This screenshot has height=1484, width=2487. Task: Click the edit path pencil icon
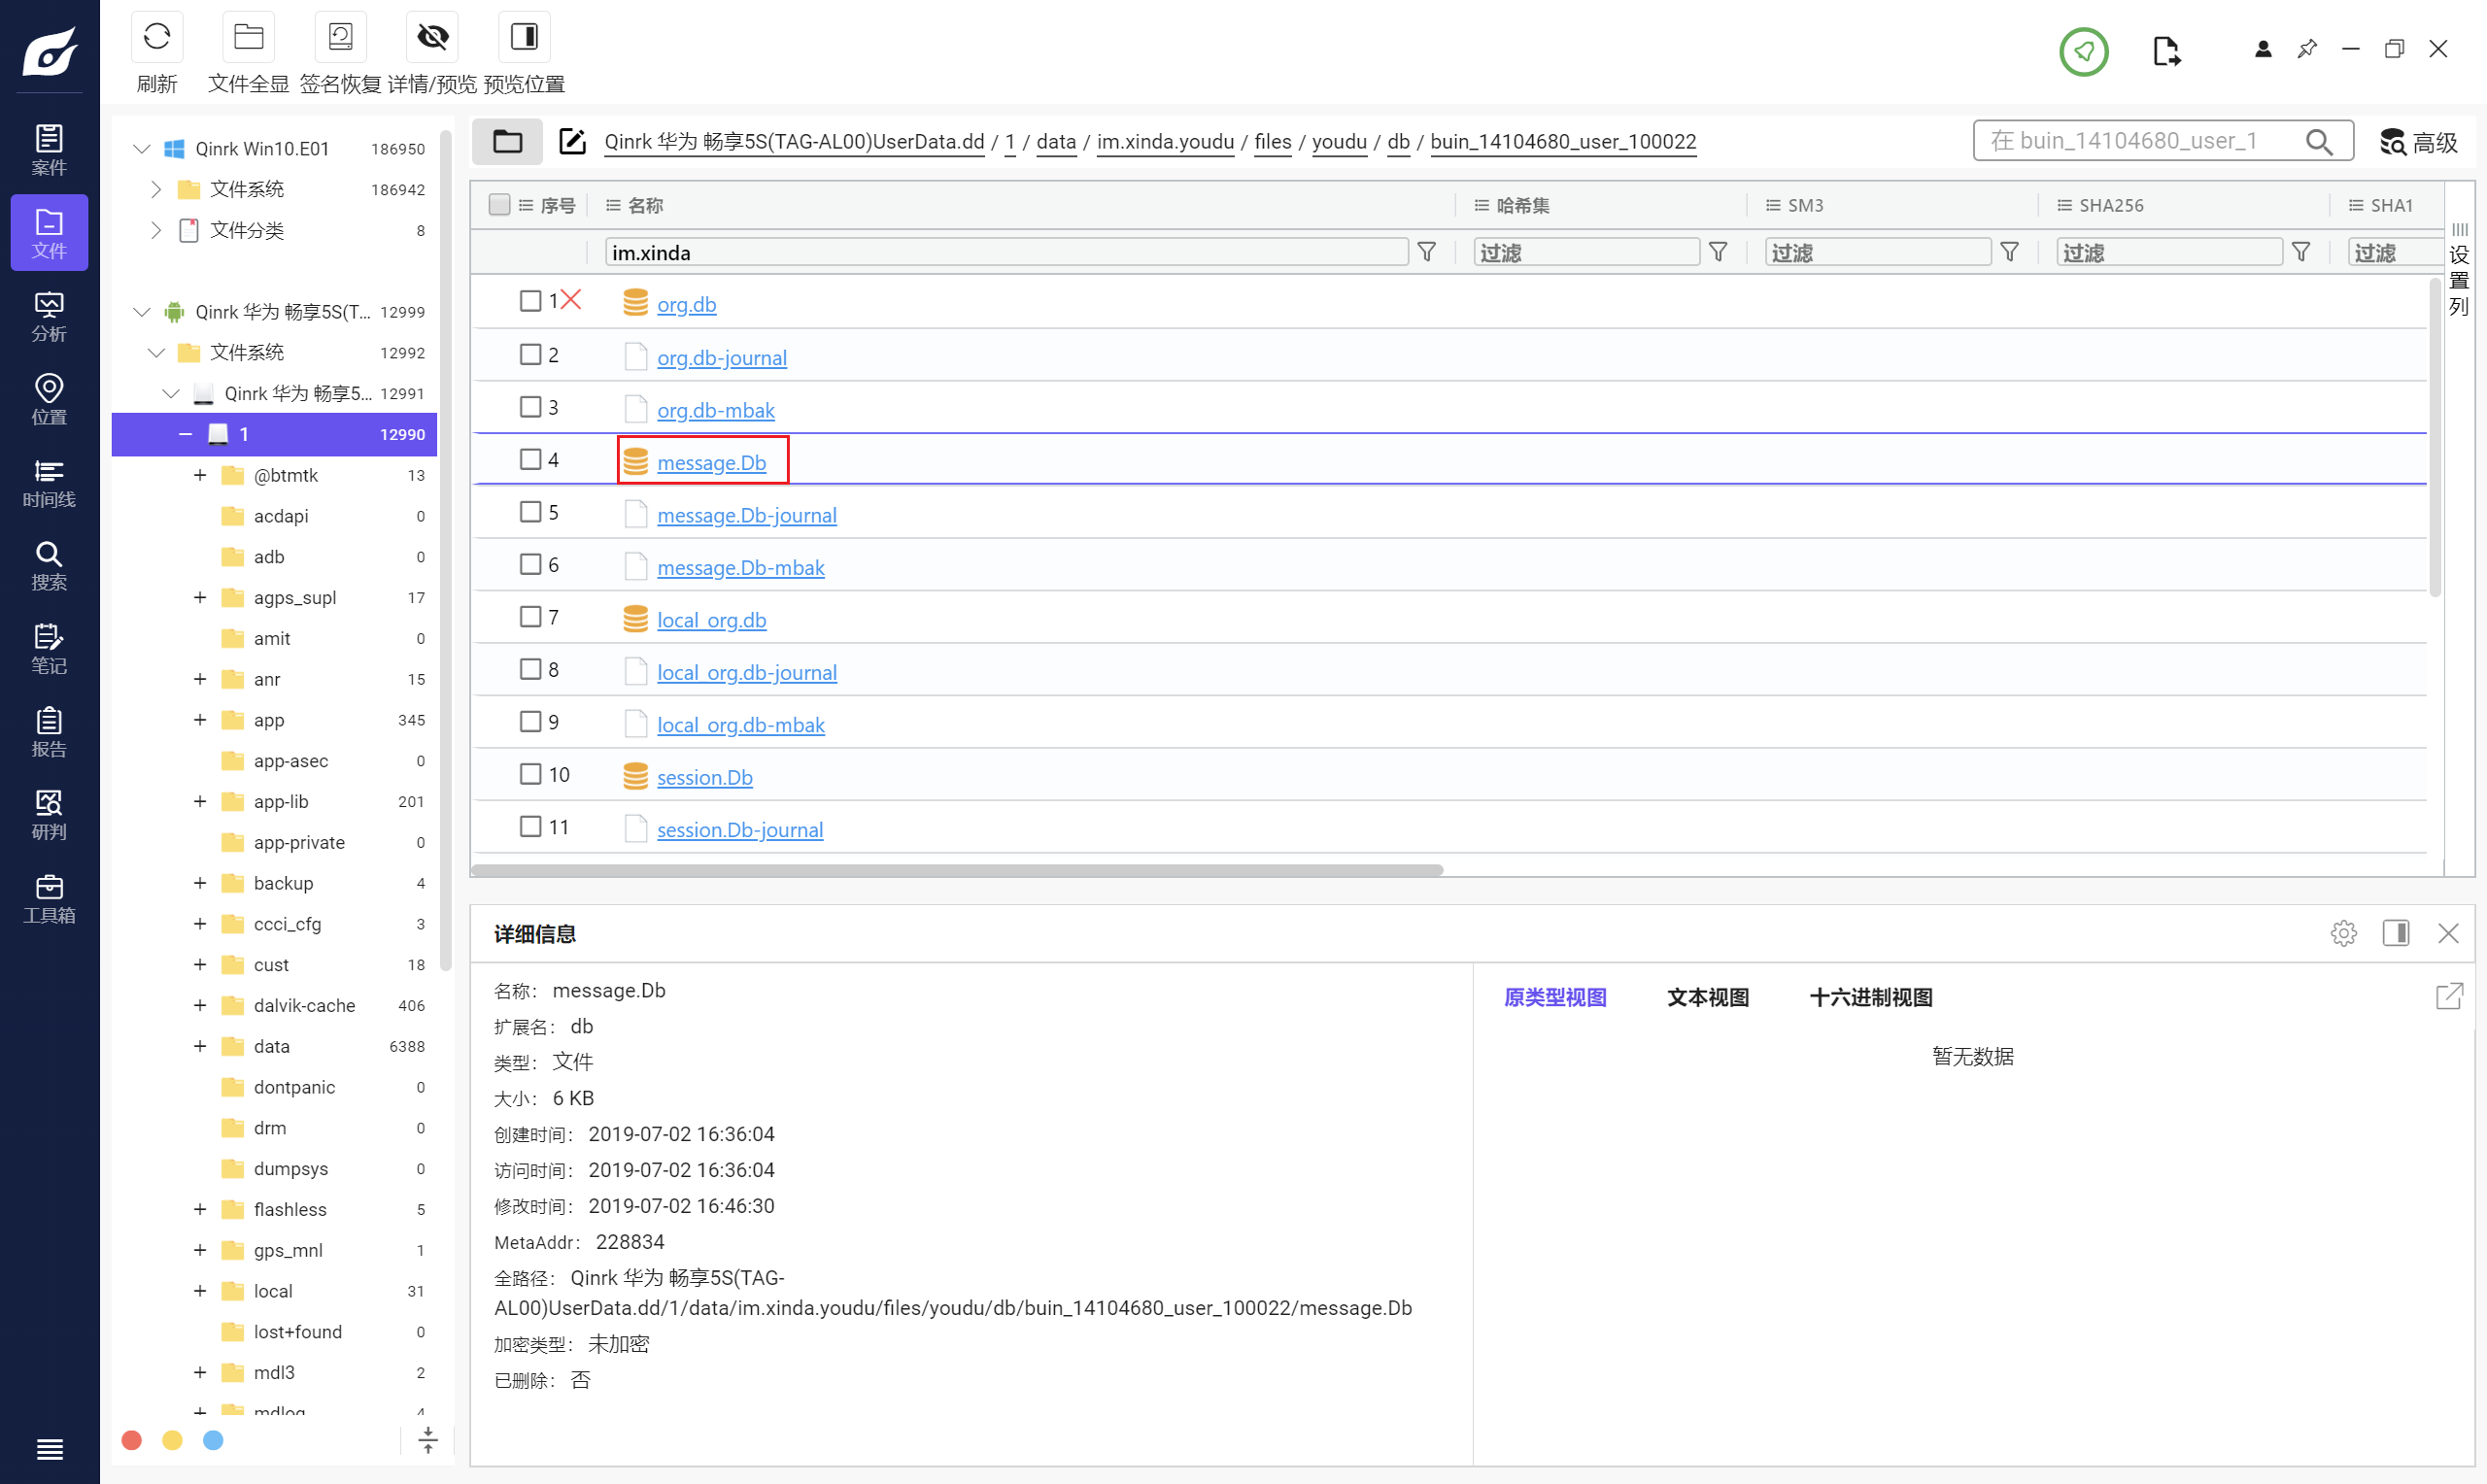coord(572,141)
